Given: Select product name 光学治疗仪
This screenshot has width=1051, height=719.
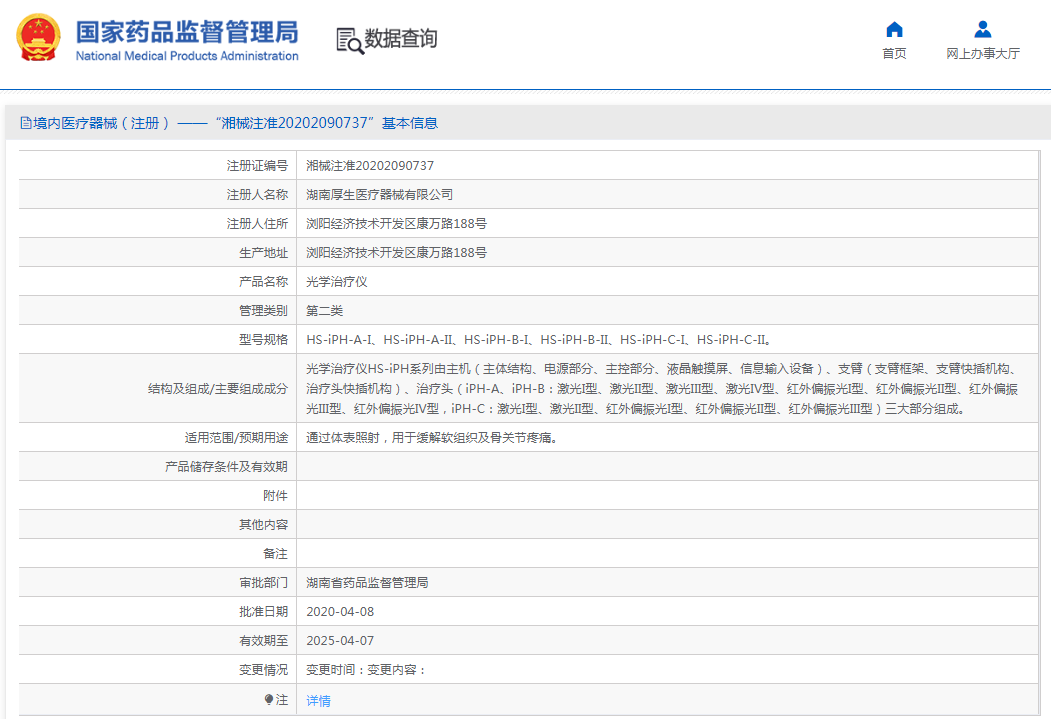Looking at the screenshot, I should (336, 281).
